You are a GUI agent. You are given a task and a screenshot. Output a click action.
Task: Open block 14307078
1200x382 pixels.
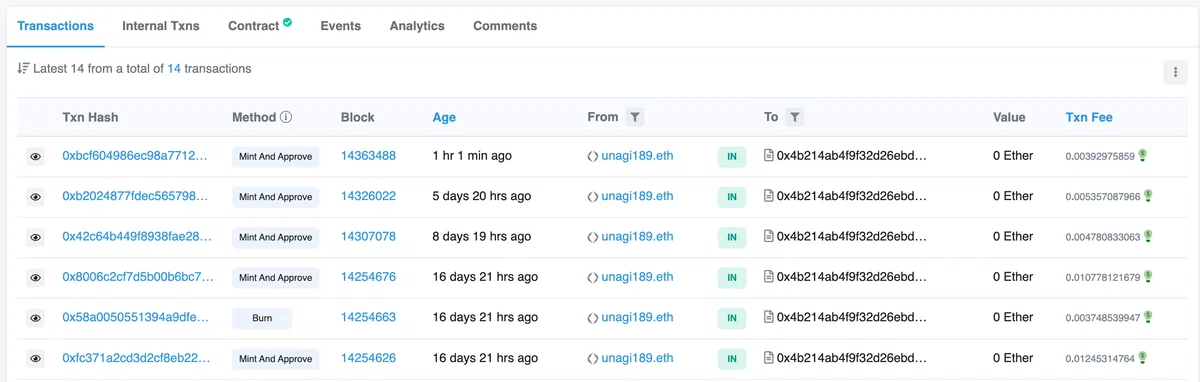[368, 237]
